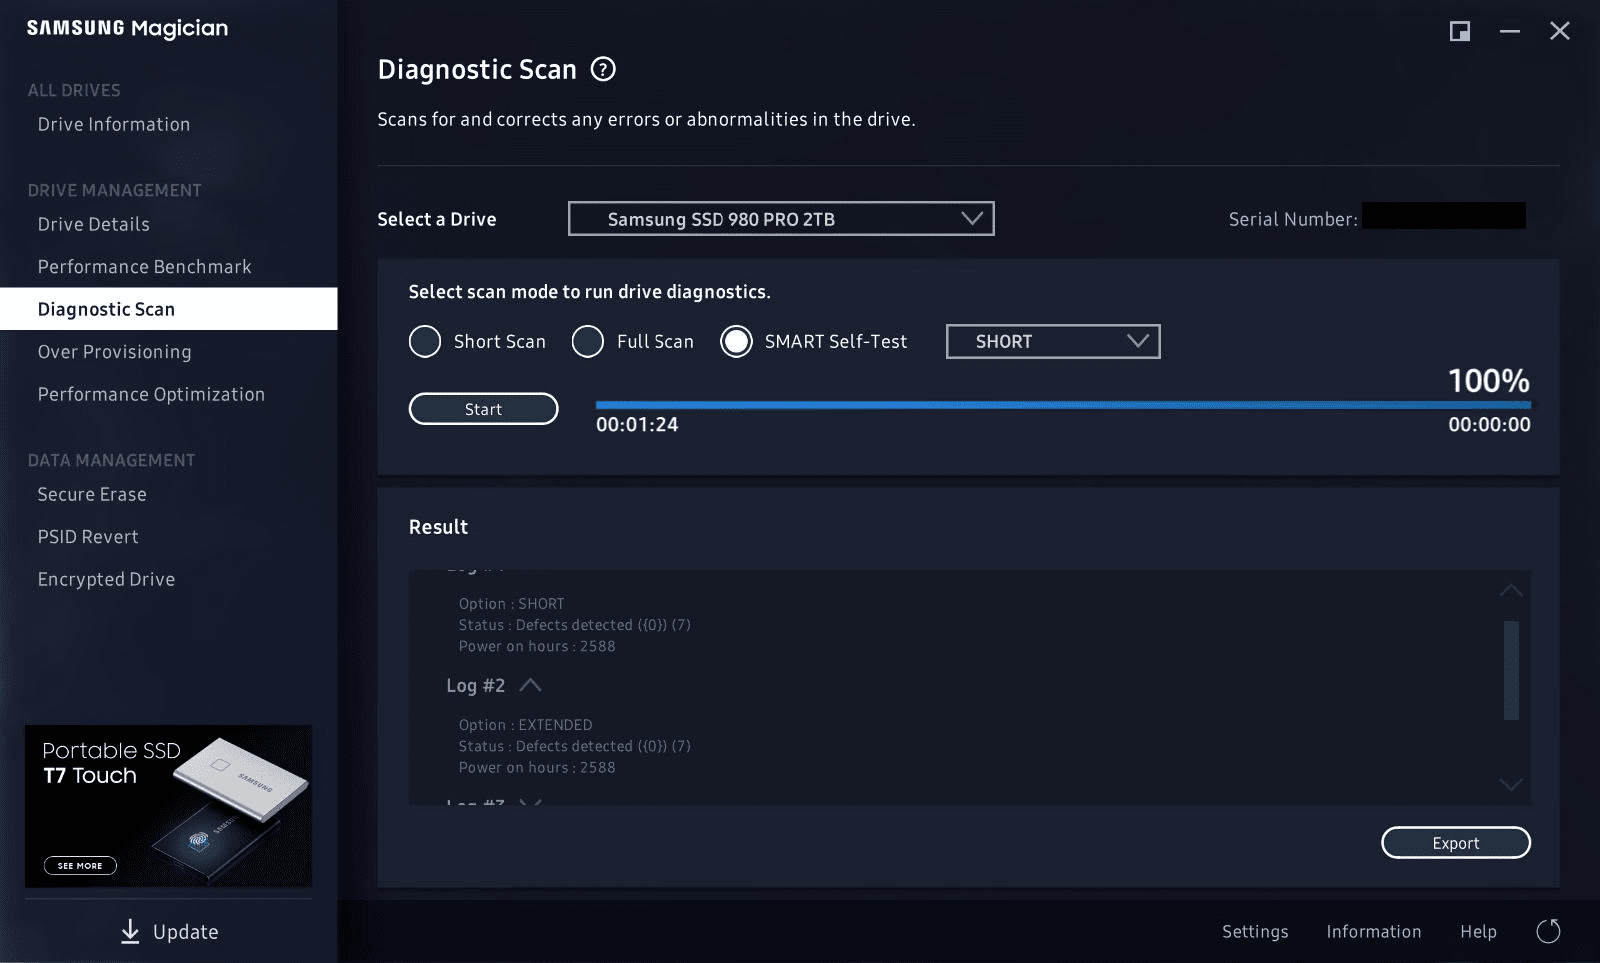The image size is (1600, 963).
Task: Click the scan progress bar
Action: point(1063,405)
